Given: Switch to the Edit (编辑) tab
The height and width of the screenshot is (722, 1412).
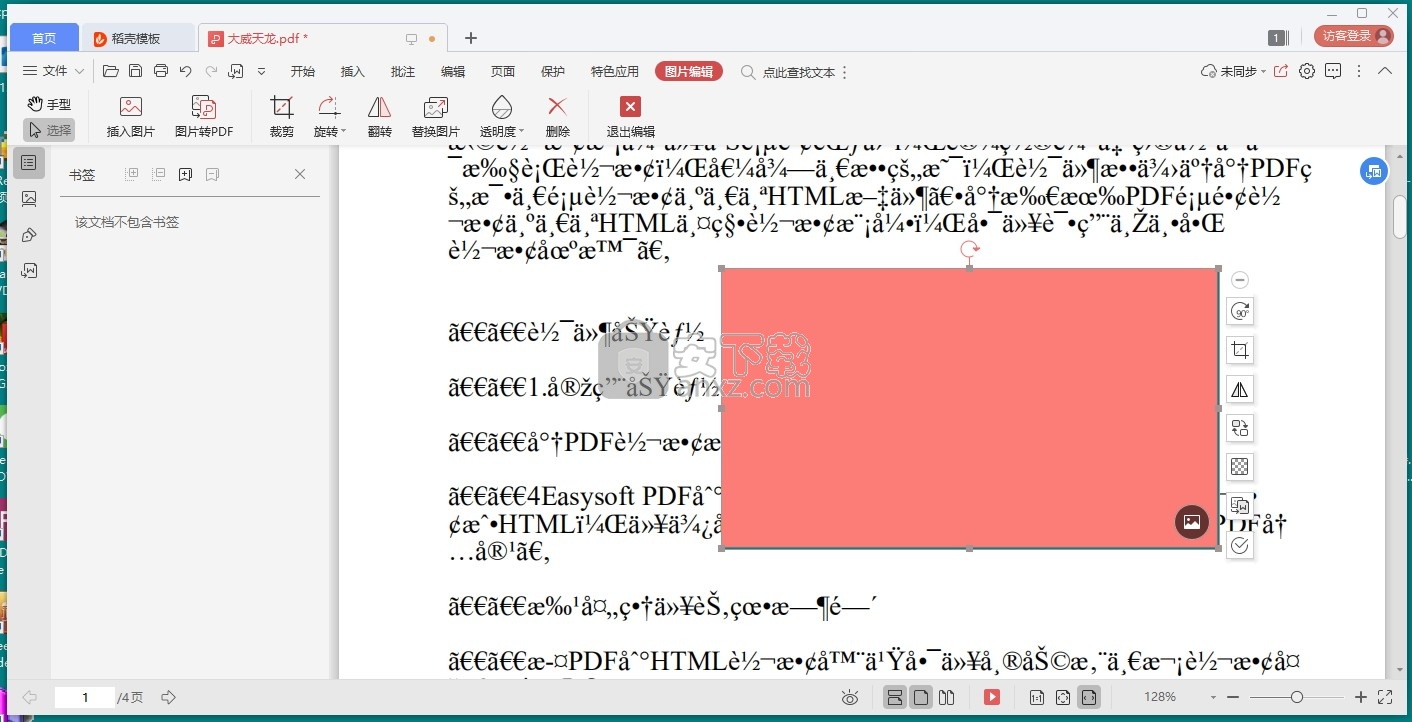Looking at the screenshot, I should click(x=453, y=72).
